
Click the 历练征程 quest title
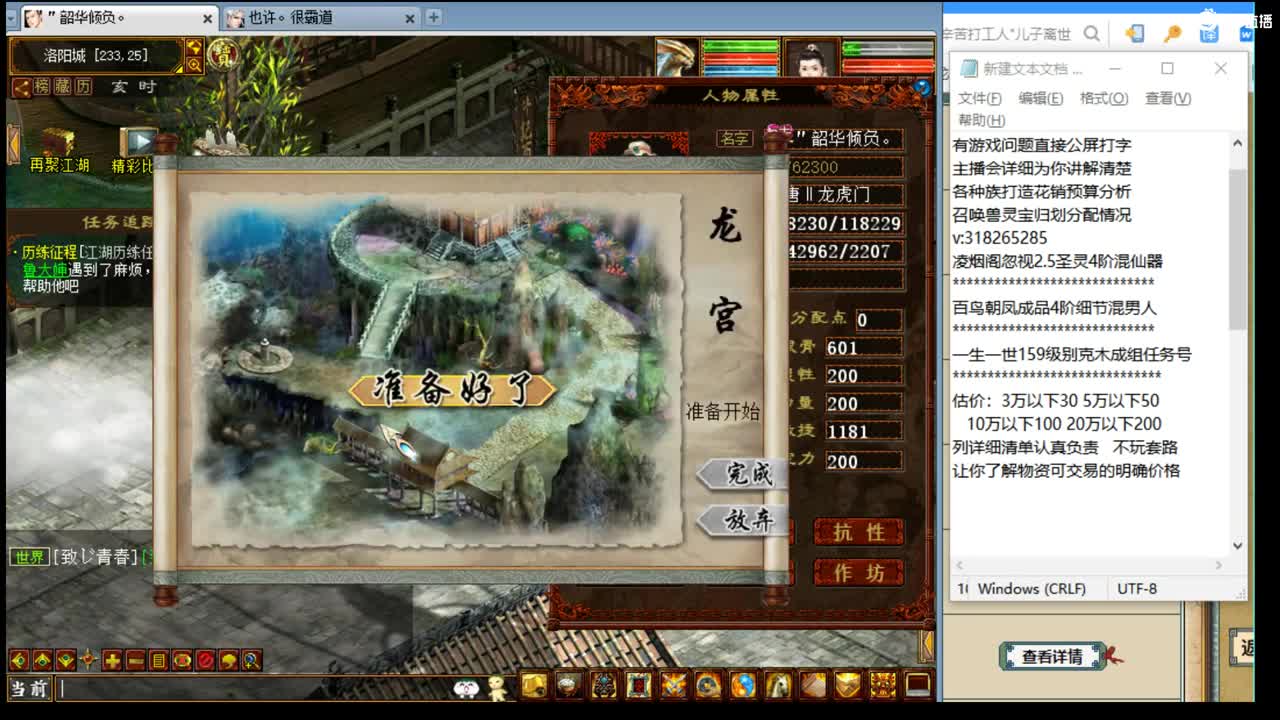tap(49, 252)
